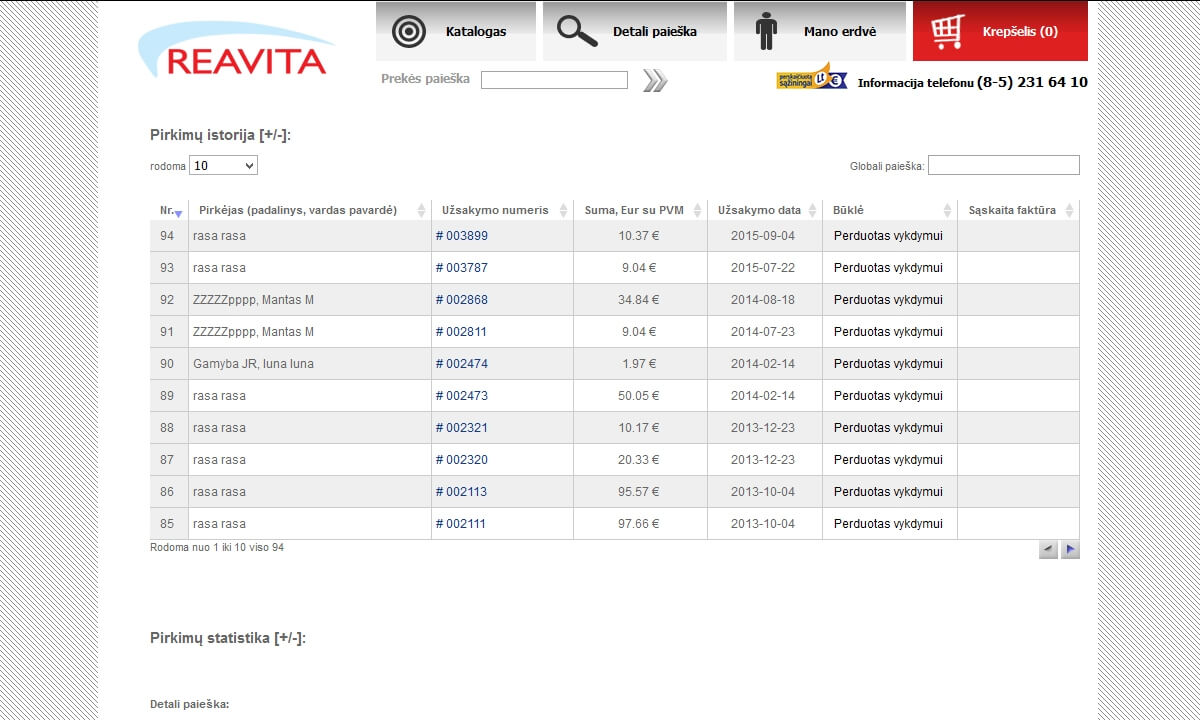Select buyer cell 'Gamyba JR, luna luna'

[x=310, y=364]
